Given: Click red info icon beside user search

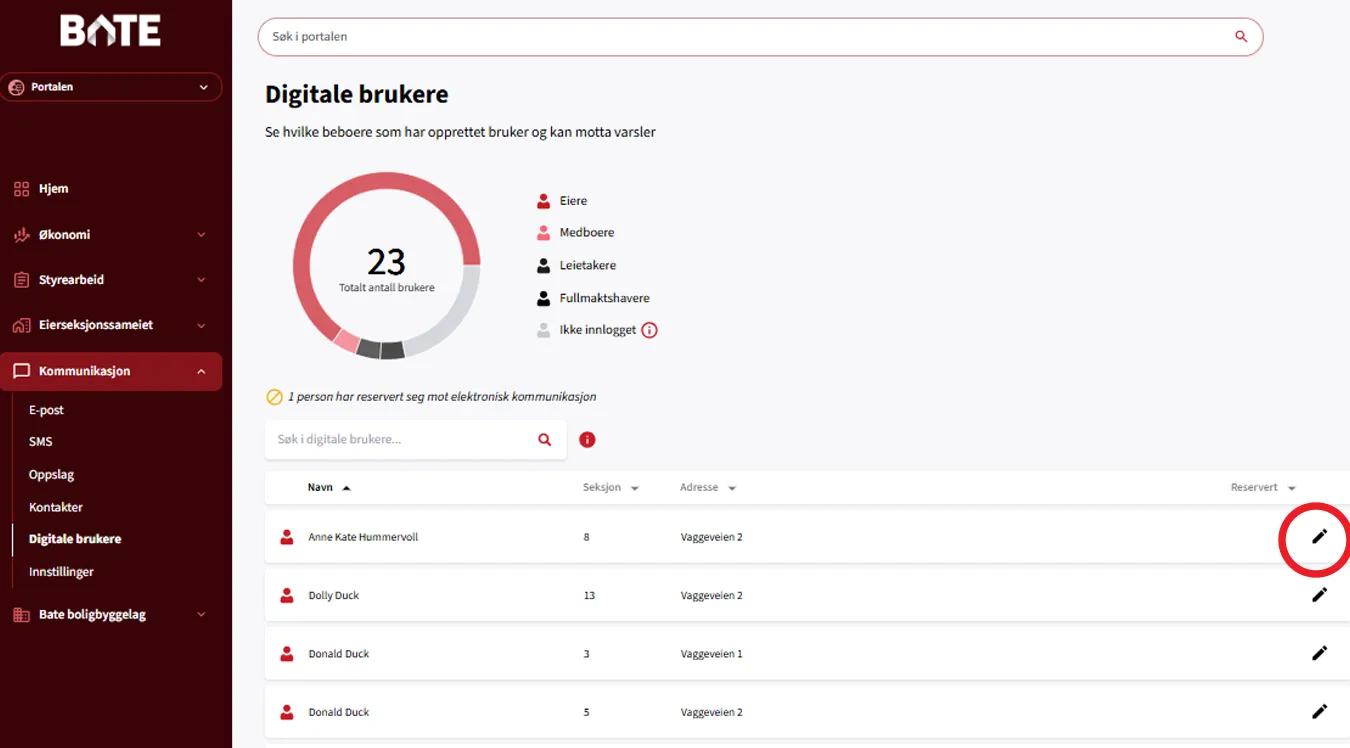Looking at the screenshot, I should (587, 440).
